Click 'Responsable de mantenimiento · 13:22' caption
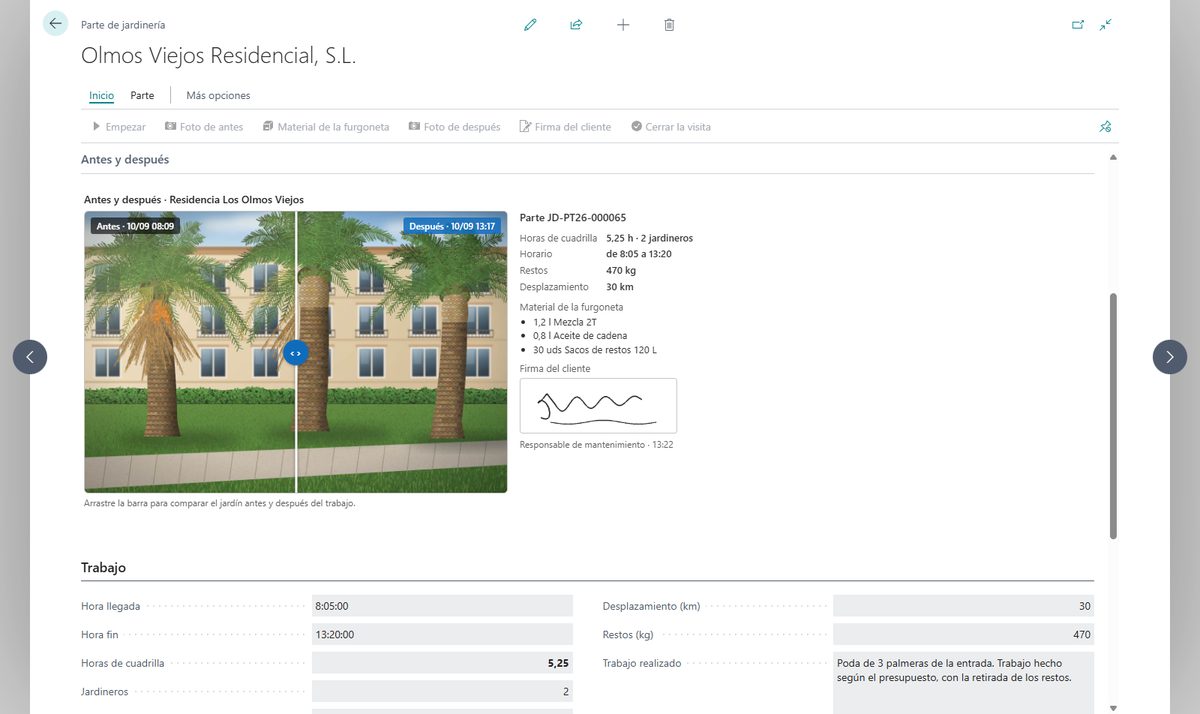 coord(597,444)
